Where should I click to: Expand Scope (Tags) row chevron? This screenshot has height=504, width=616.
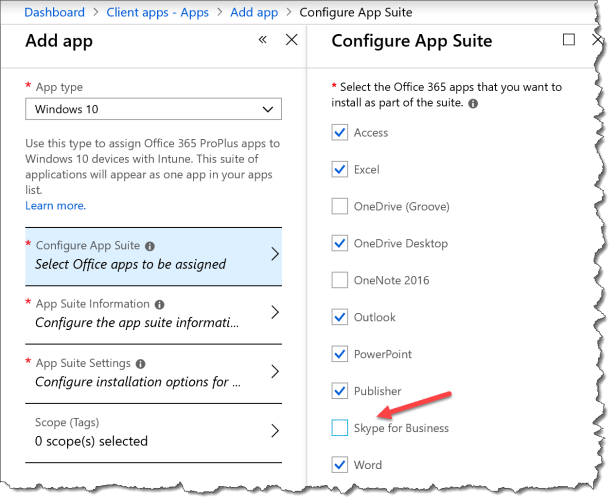[x=275, y=431]
